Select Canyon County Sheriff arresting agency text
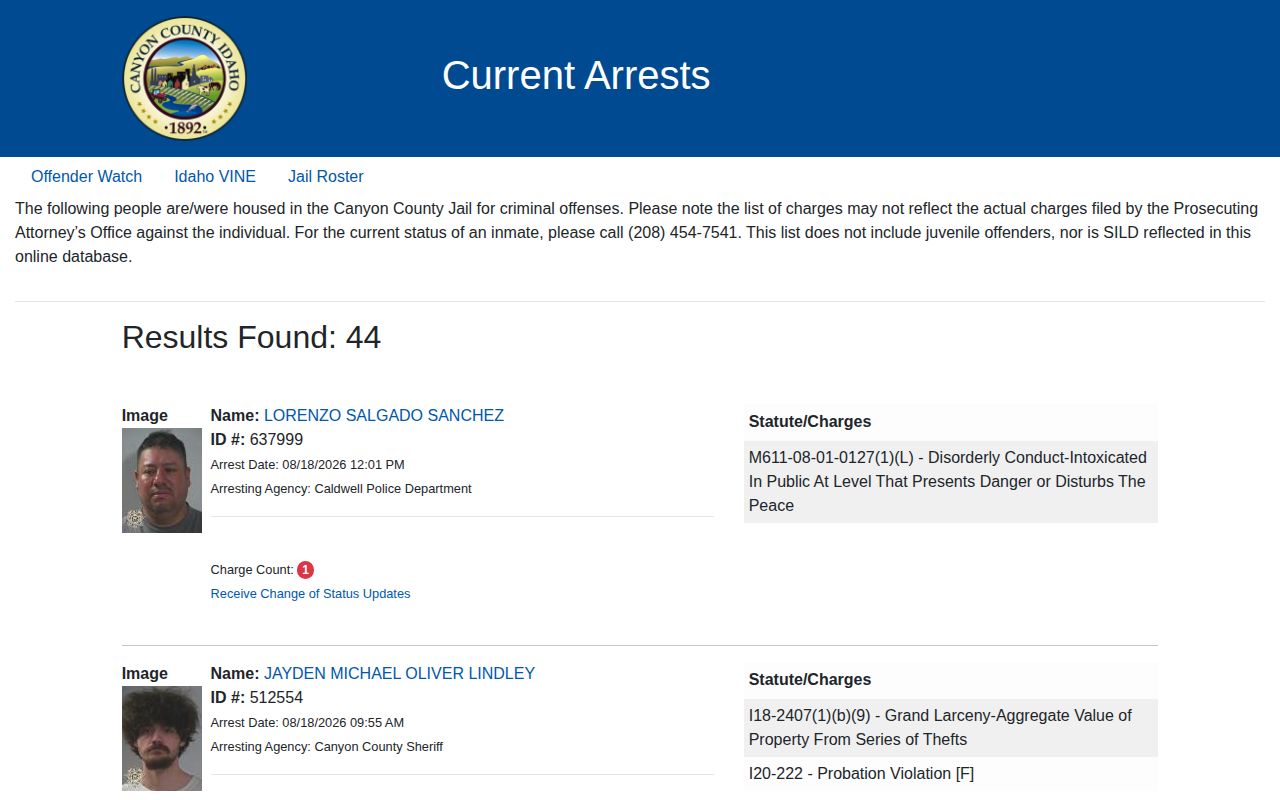This screenshot has height=800, width=1280. pos(379,747)
